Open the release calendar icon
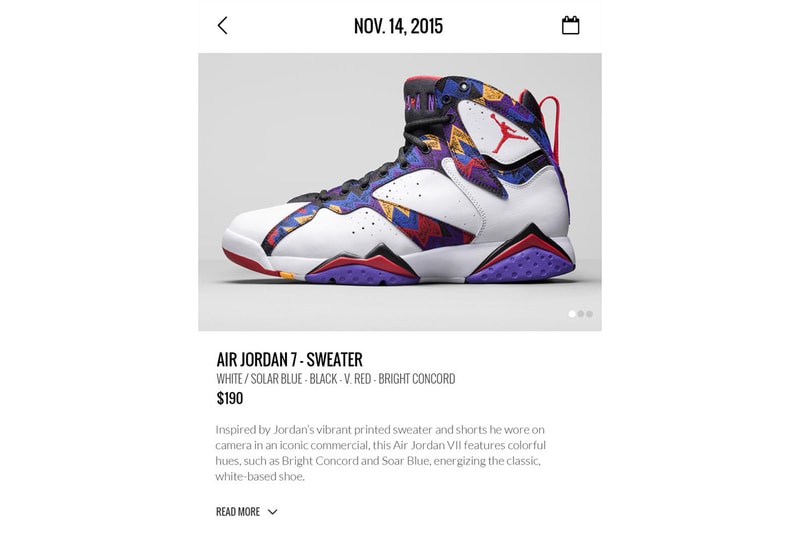The width and height of the screenshot is (800, 533). point(570,26)
